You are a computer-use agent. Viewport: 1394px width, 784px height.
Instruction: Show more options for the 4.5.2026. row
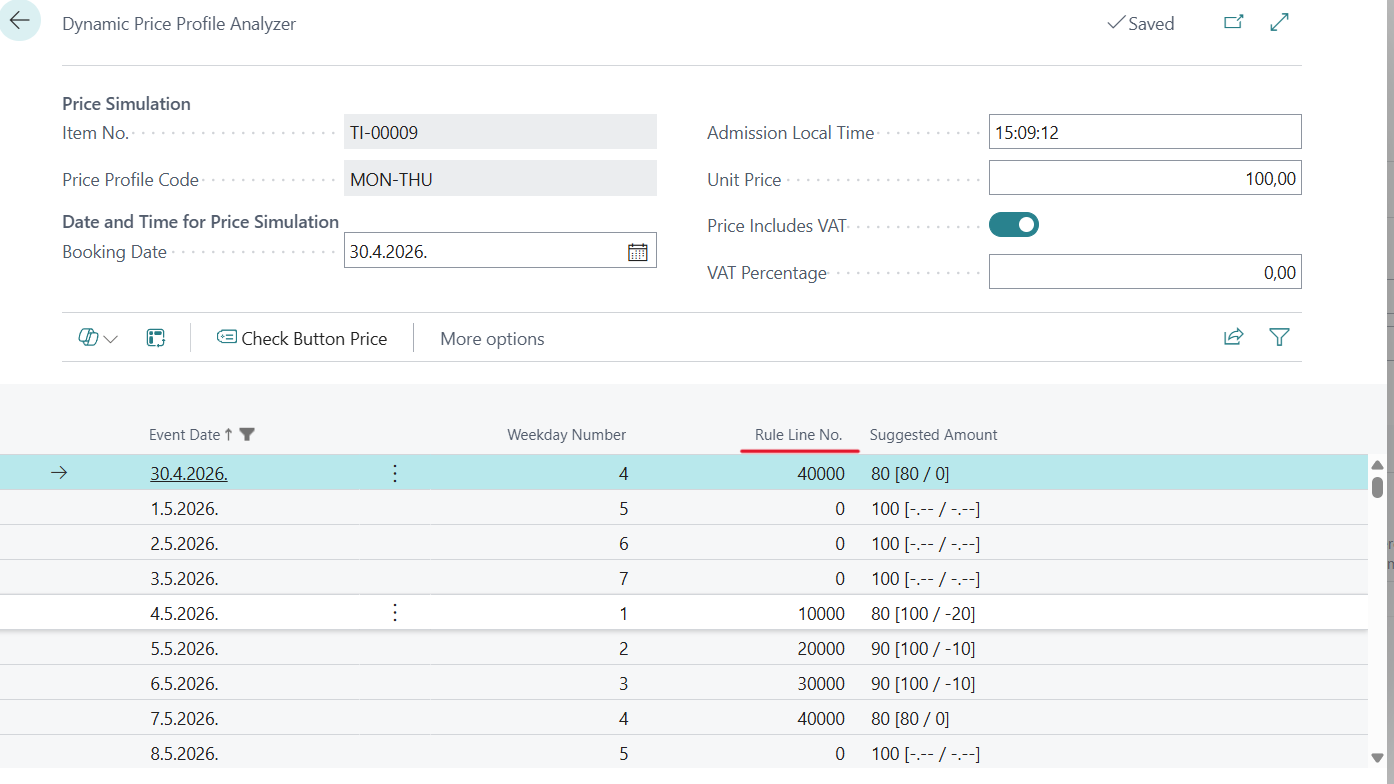click(x=395, y=613)
